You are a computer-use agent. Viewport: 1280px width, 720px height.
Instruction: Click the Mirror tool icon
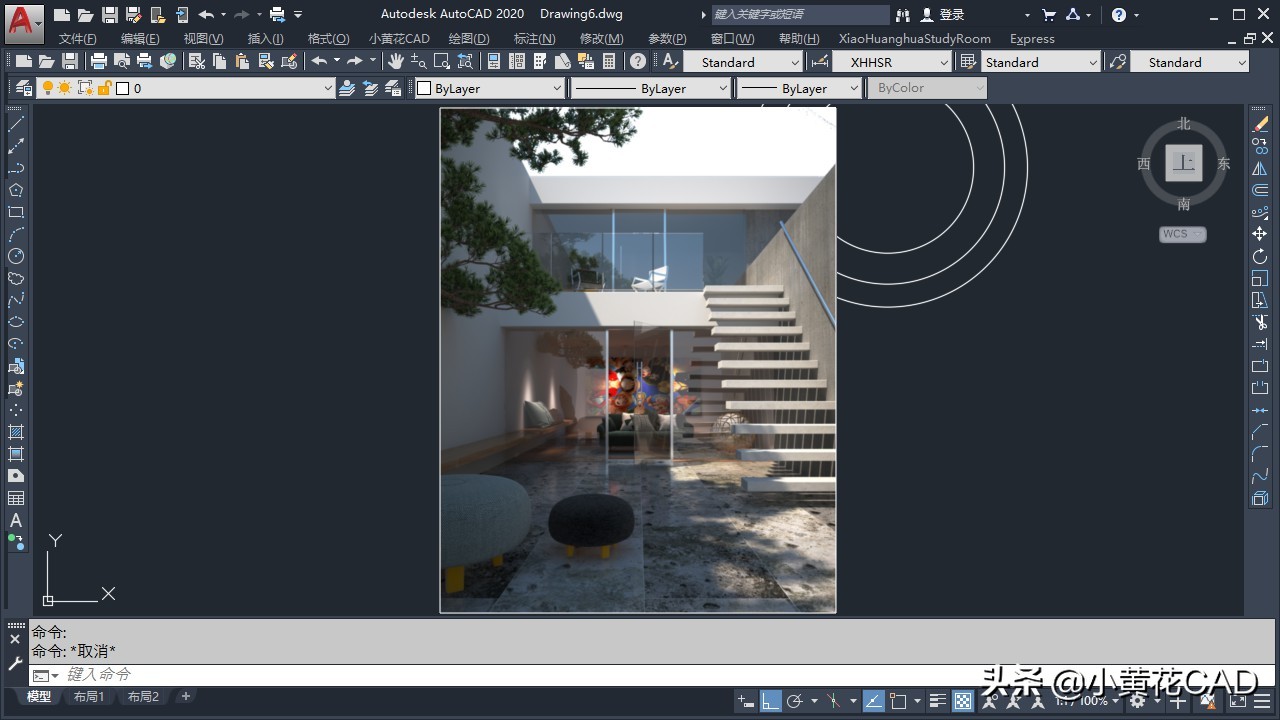pyautogui.click(x=1260, y=168)
